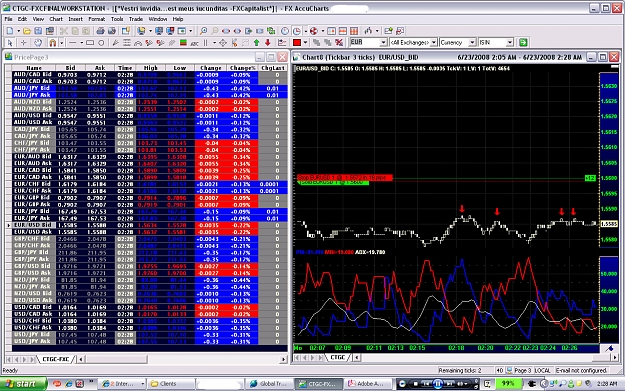Image resolution: width=625 pixels, height=391 pixels.
Task: Click the horizontal lines drawing tool icon
Action: (x=127, y=42)
